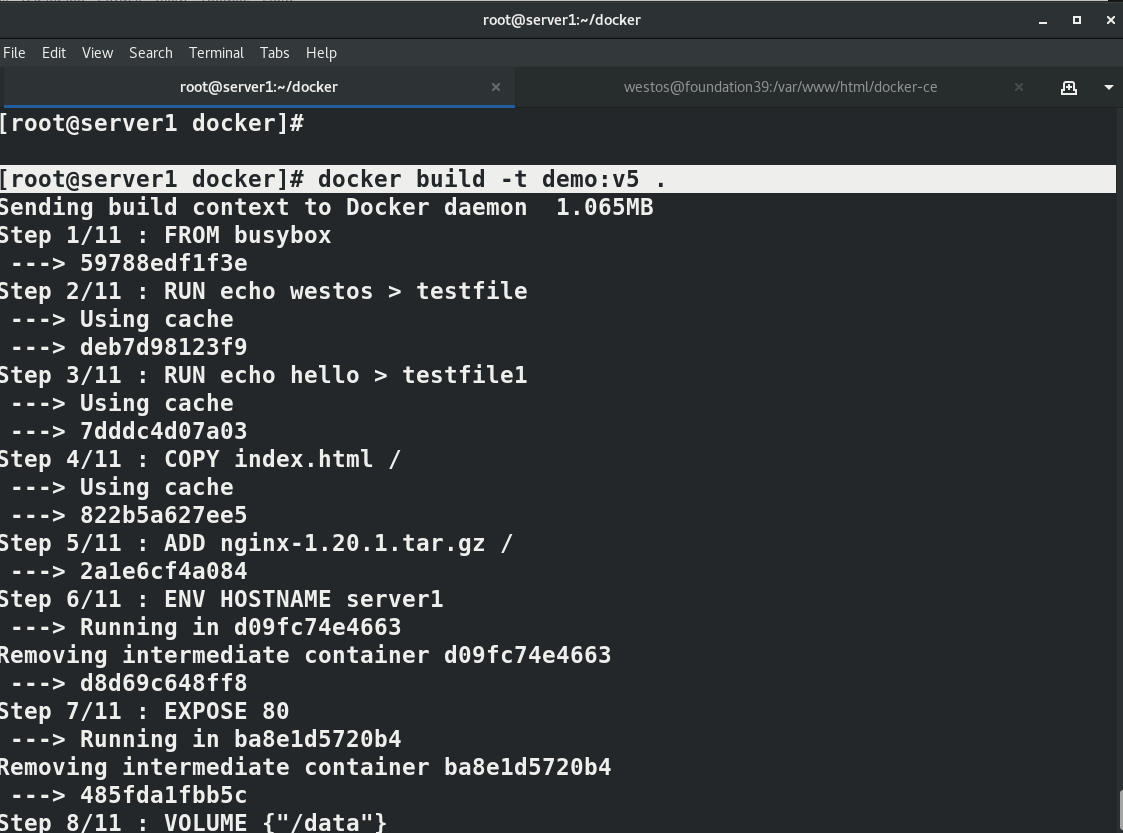Click 'Removing intermediate container ba8e1d5720b4' line
The image size is (1123, 833).
tap(305, 766)
